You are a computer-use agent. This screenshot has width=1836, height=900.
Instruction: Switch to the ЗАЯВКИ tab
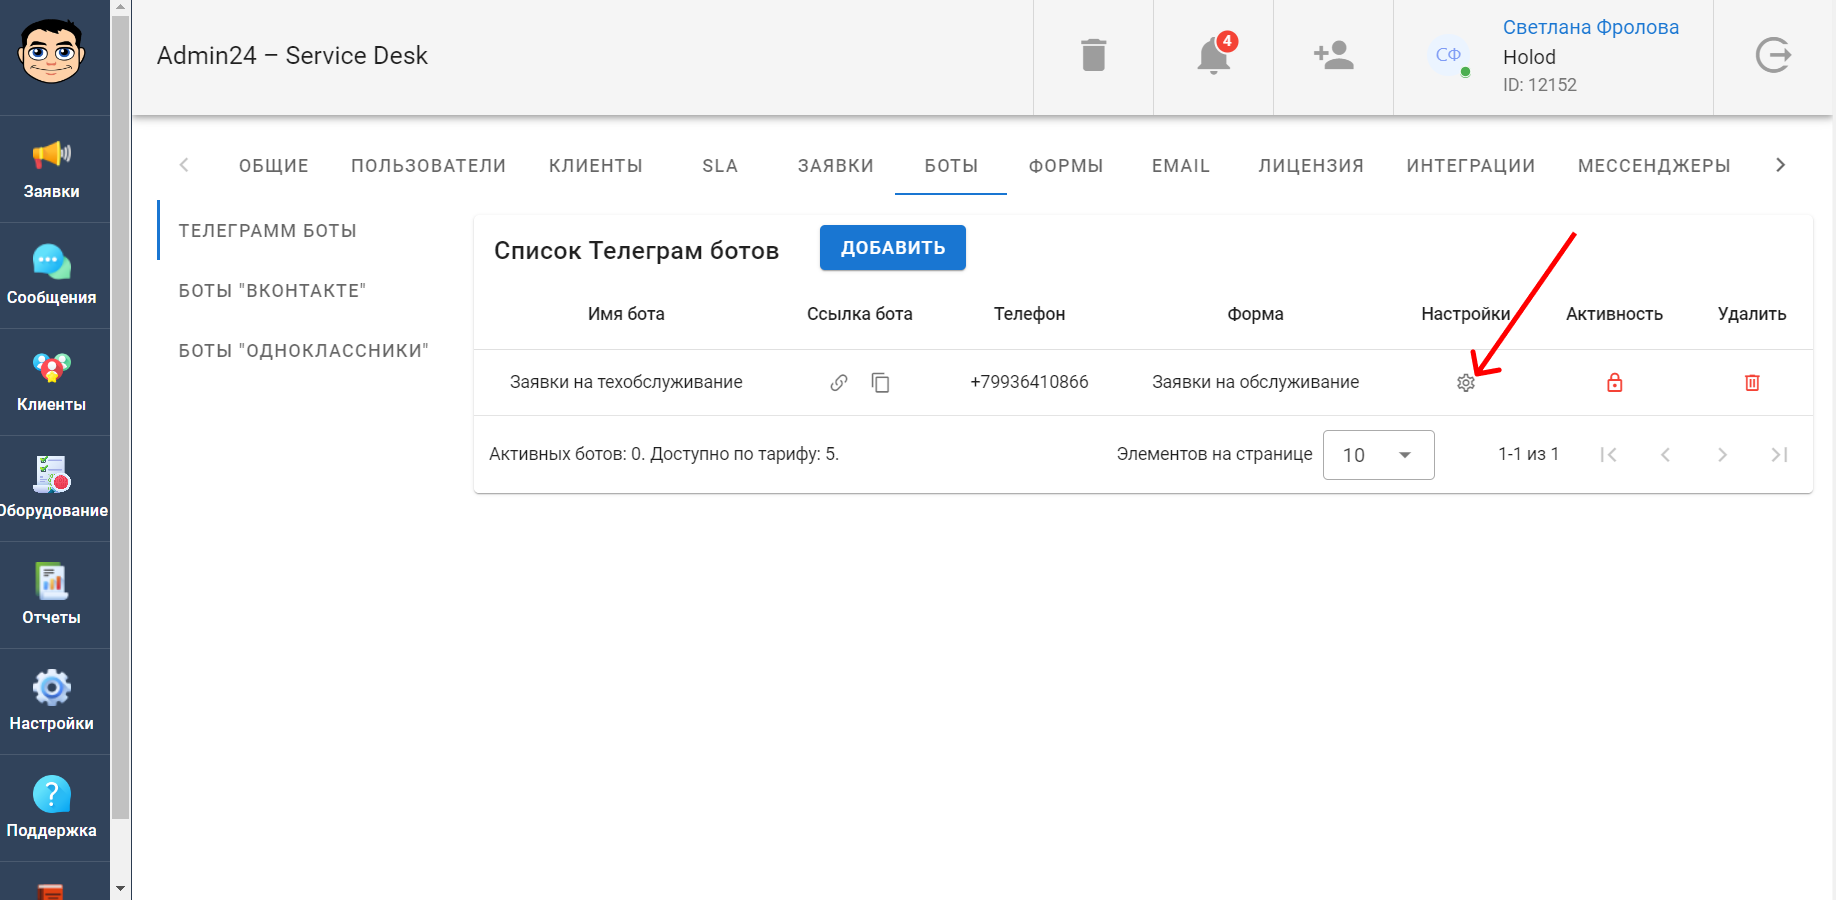[836, 166]
